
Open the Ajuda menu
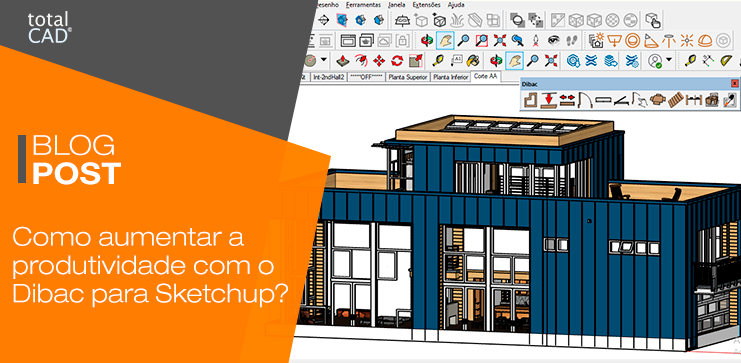455,5
